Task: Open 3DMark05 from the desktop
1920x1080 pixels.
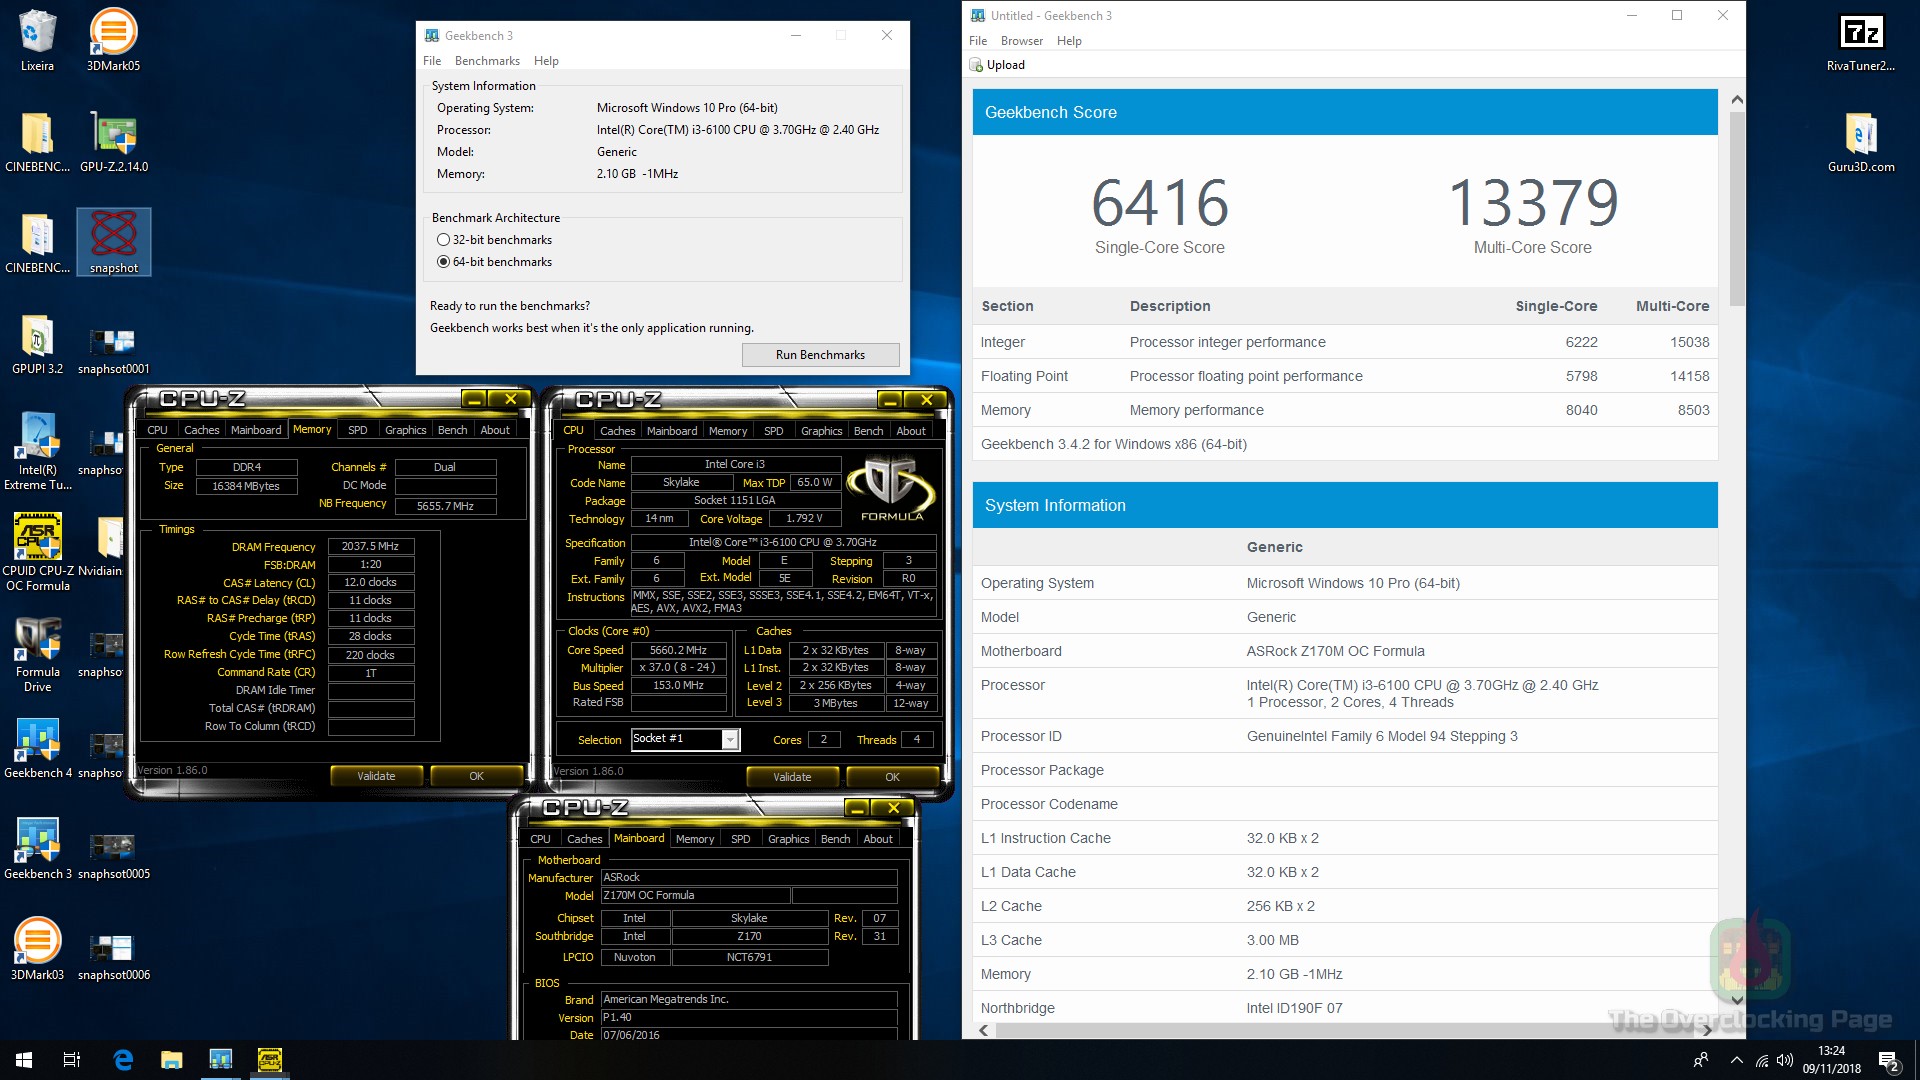Action: point(113,30)
